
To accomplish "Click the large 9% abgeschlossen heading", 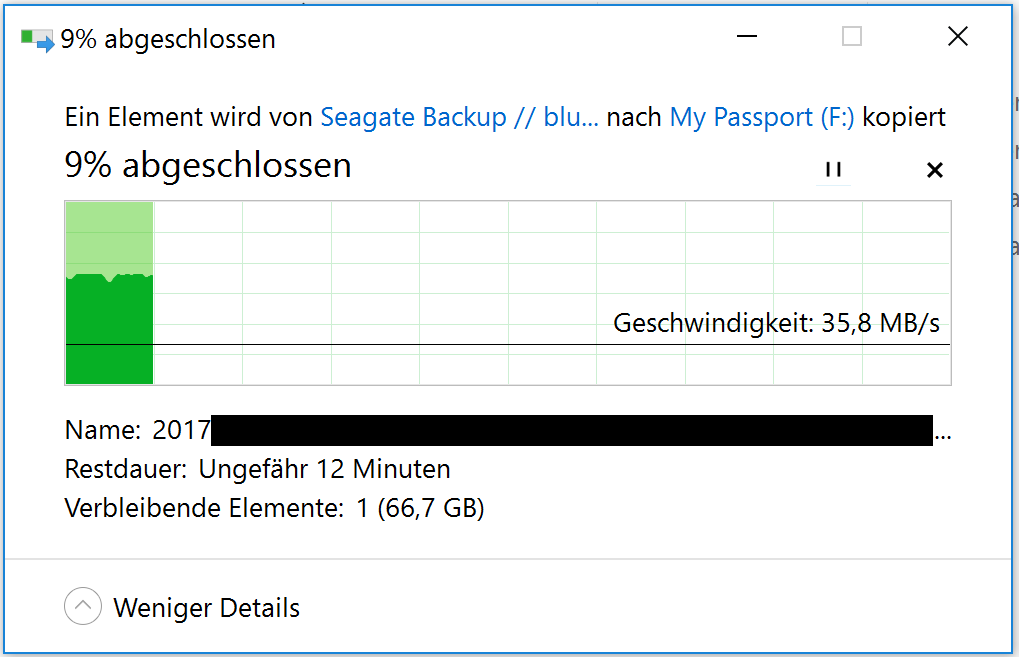I will pos(208,165).
